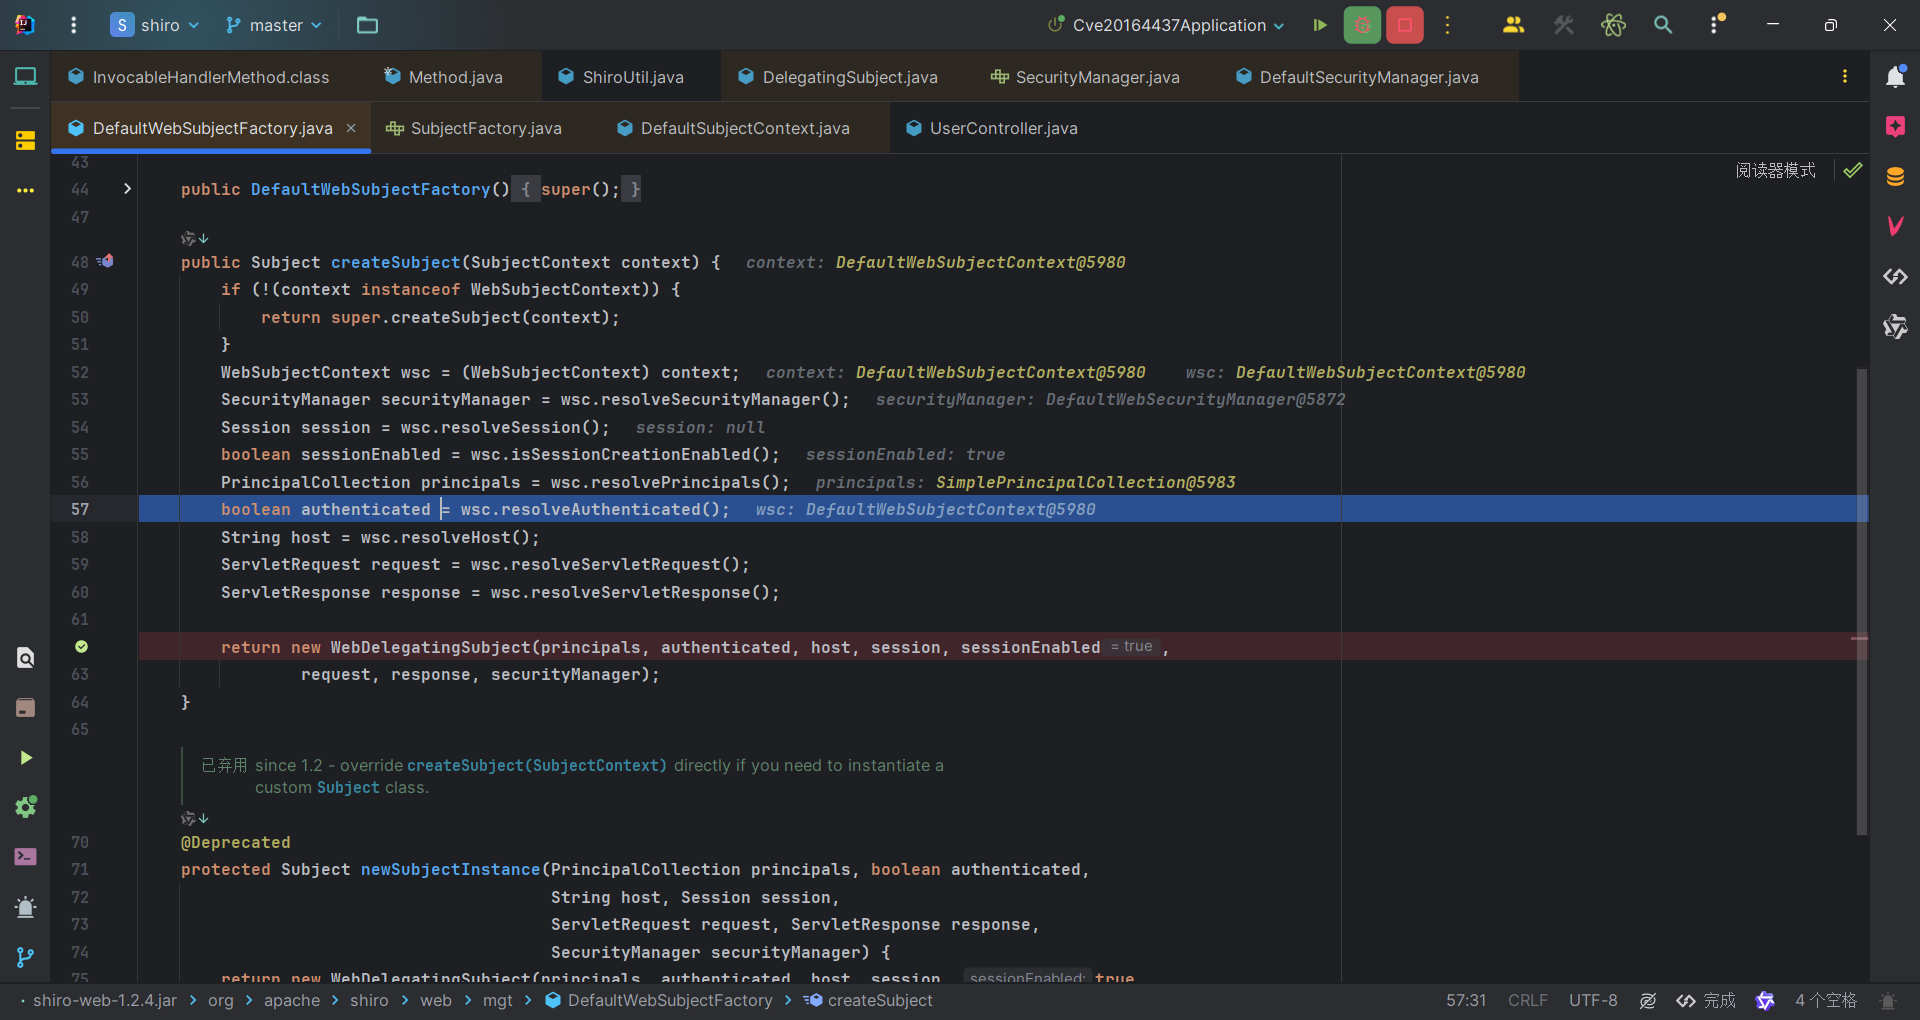The image size is (1920, 1020).
Task: Open the Build output tool window icon
Action: coord(26,708)
